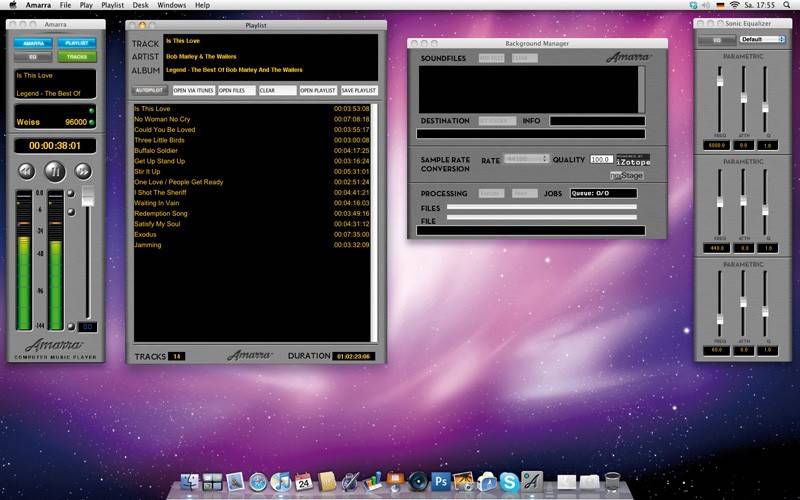The width and height of the screenshot is (800, 500).
Task: Click the OPEN FILES button
Action: click(x=237, y=90)
